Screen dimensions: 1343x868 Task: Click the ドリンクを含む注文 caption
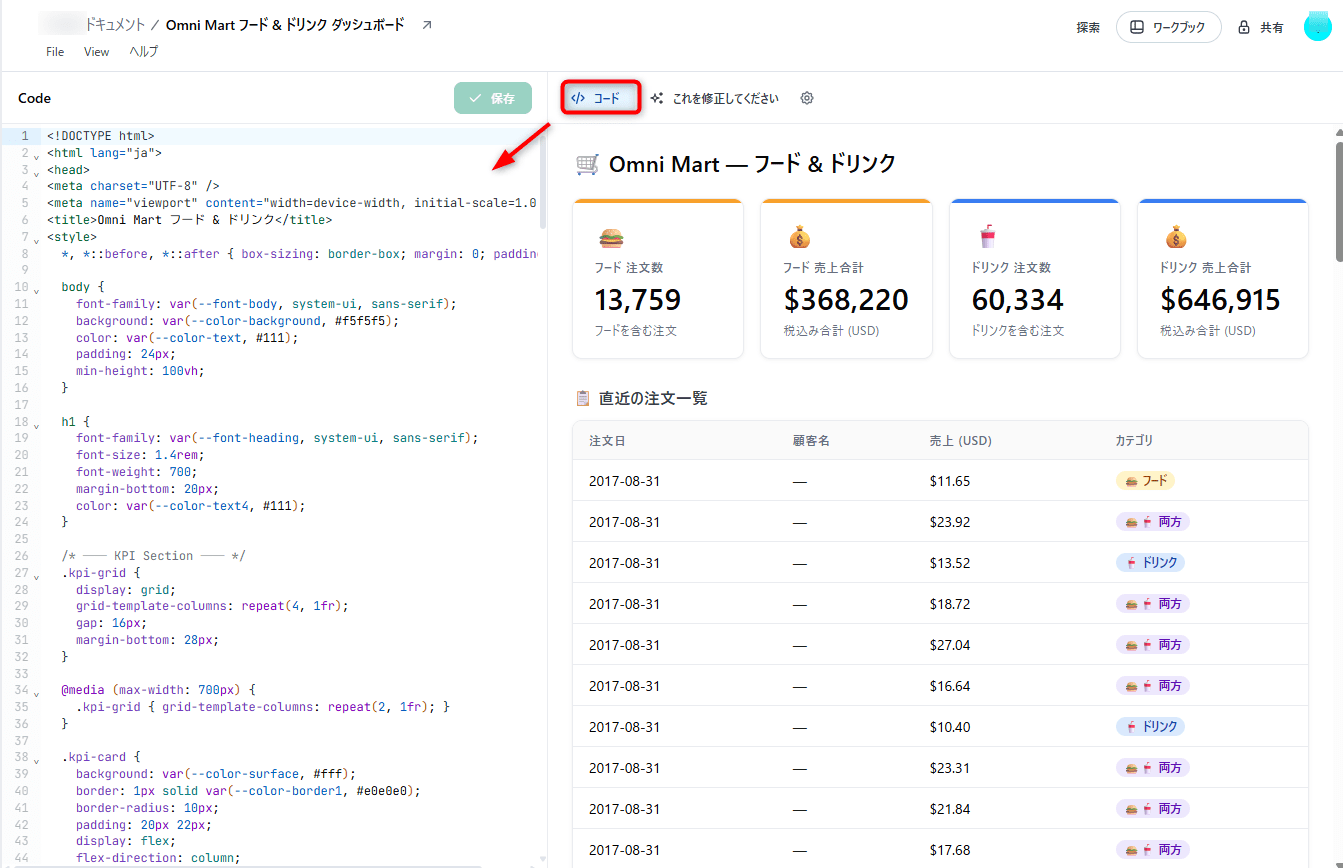coord(1017,330)
